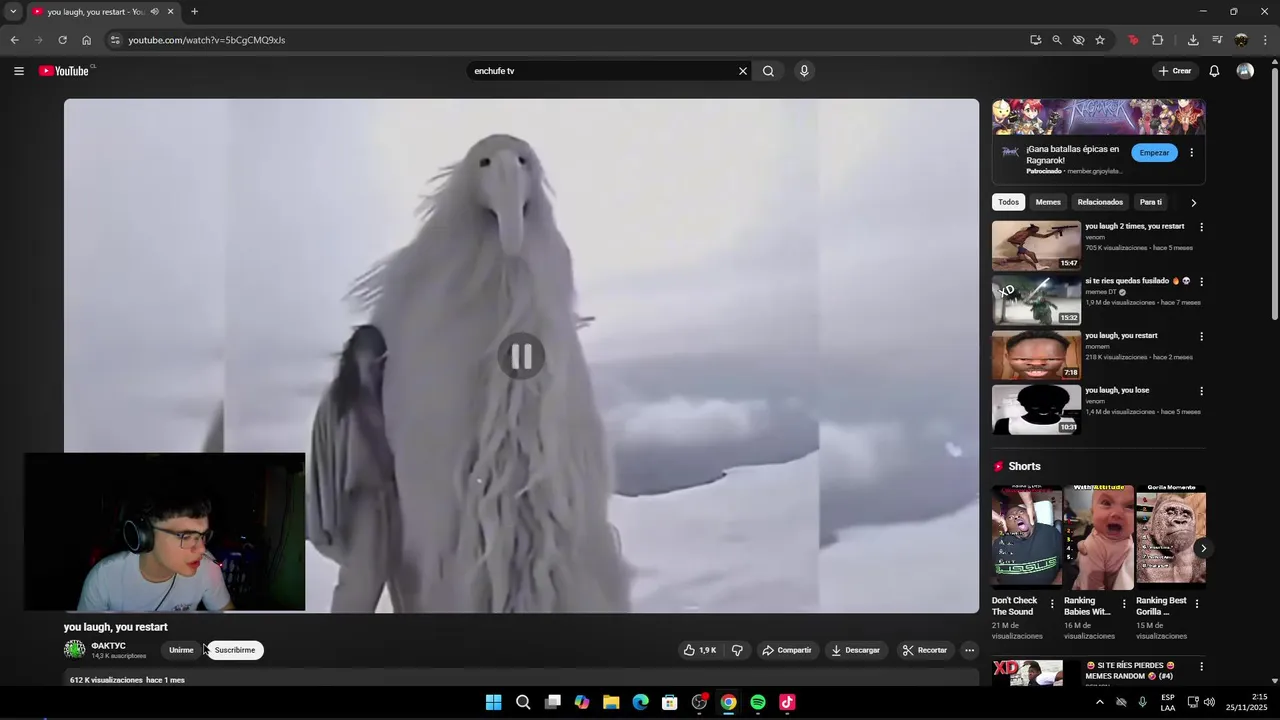Open the zoom magnifier icon in address bar
Viewport: 1280px width, 720px height.
coord(1057,40)
